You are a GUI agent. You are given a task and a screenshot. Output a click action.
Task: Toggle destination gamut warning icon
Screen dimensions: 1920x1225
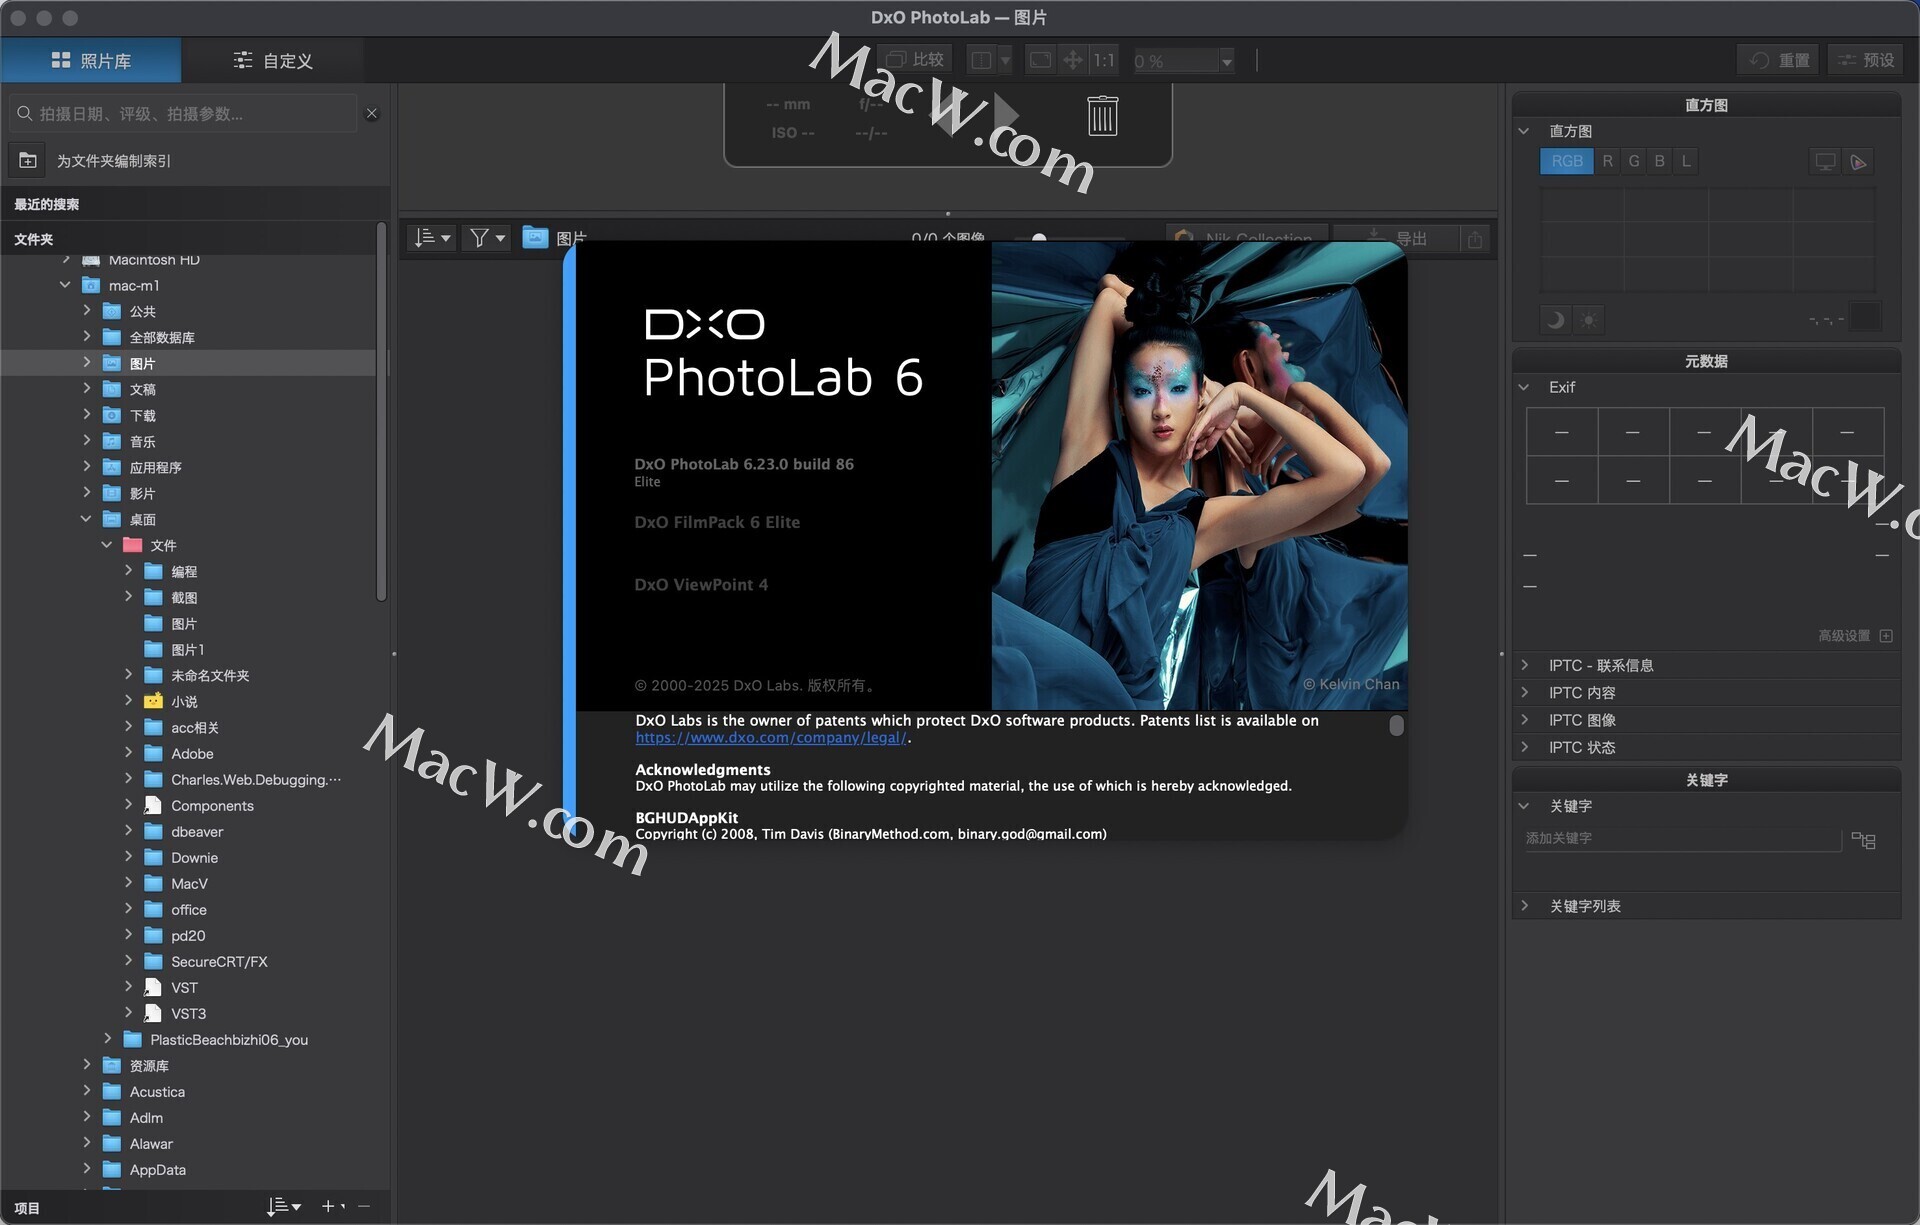pos(1858,162)
